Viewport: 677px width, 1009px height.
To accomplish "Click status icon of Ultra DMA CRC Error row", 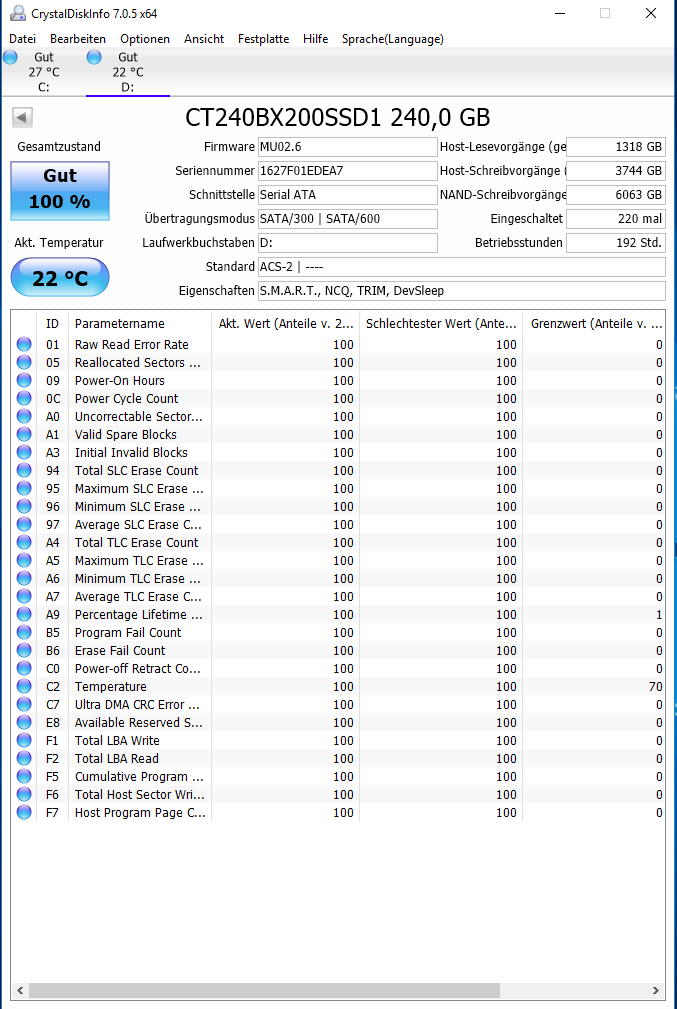I will [x=24, y=705].
